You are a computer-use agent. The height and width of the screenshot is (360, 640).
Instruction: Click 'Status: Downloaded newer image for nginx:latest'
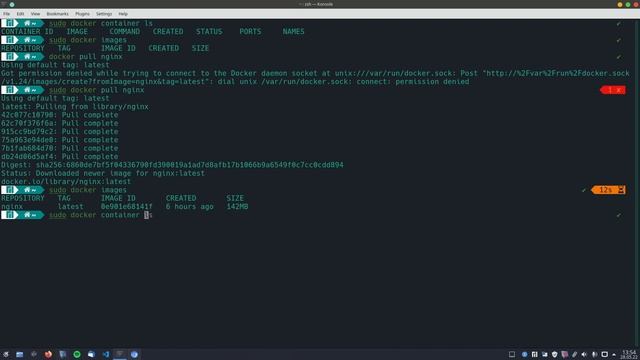click(103, 173)
